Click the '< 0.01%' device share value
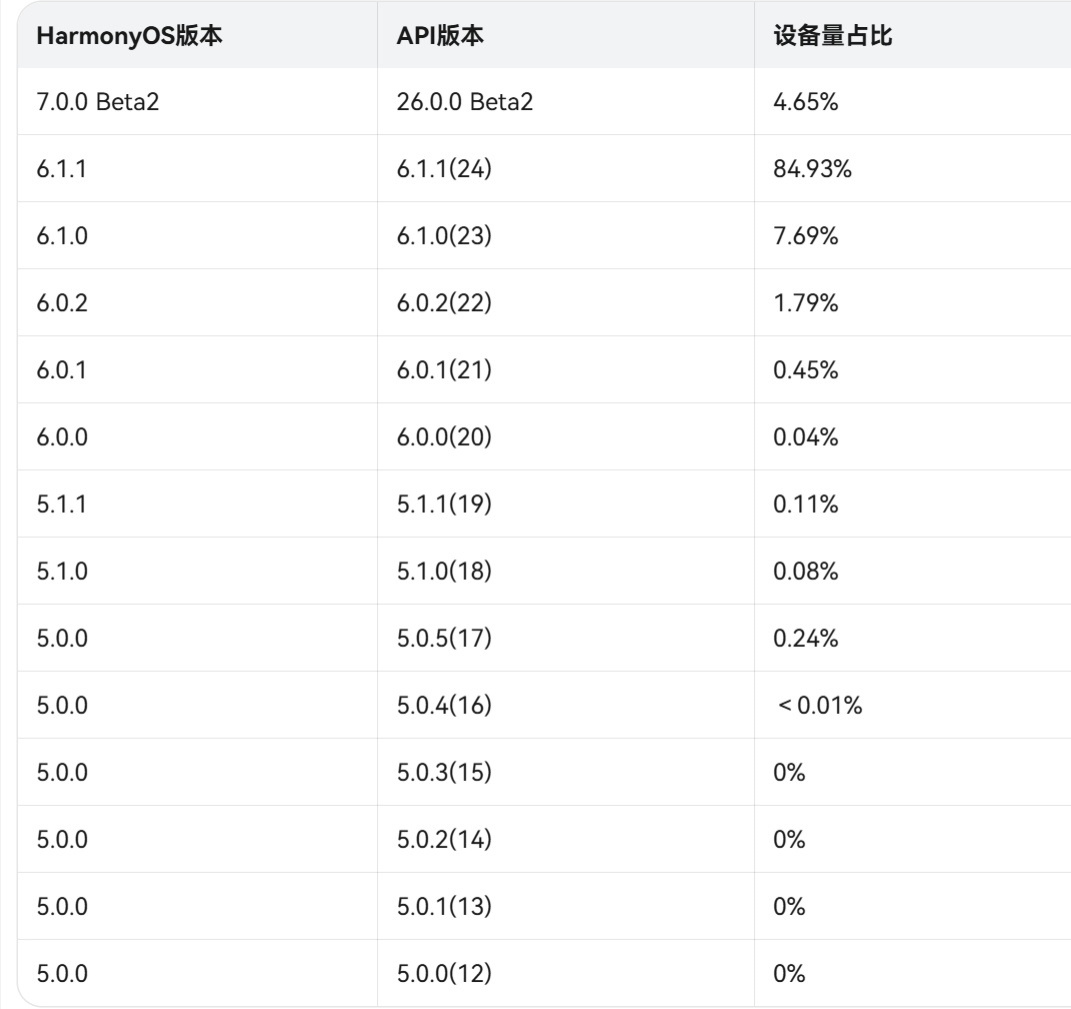Image resolution: width=1071 pixels, height=1009 pixels. click(x=820, y=705)
